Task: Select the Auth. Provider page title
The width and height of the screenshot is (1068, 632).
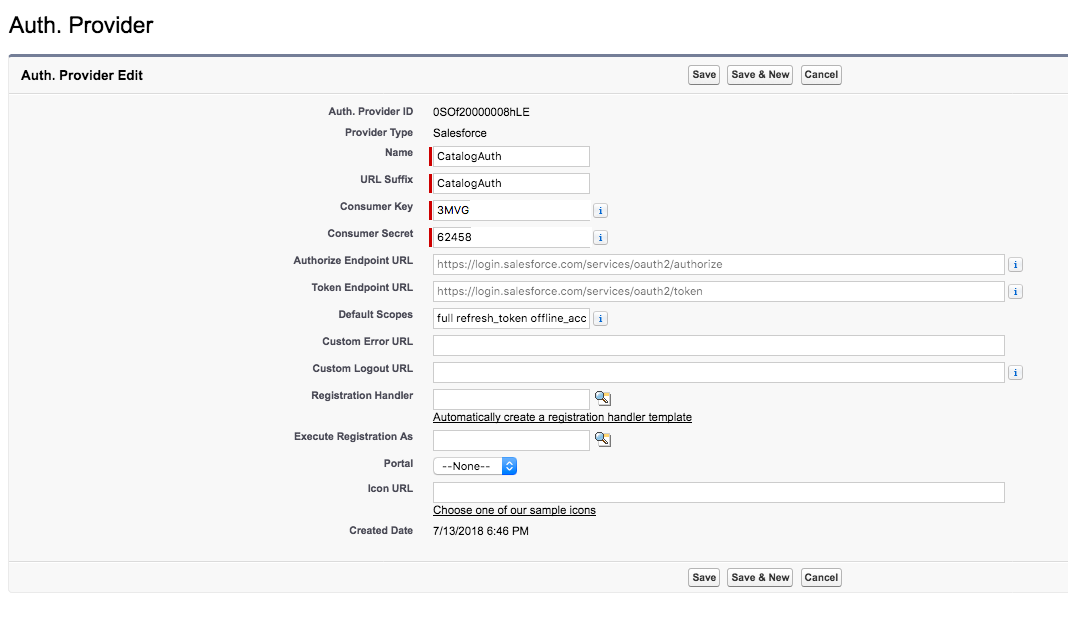Action: [81, 25]
